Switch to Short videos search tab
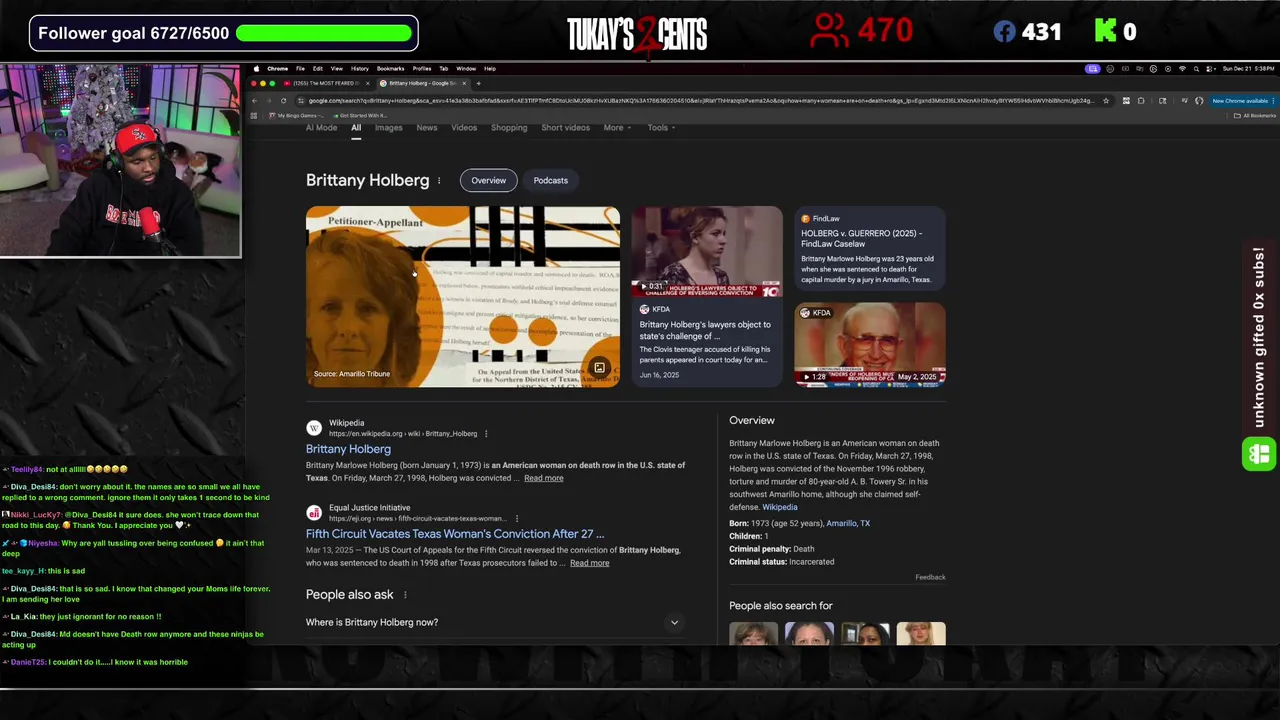This screenshot has width=1280, height=720. point(566,128)
